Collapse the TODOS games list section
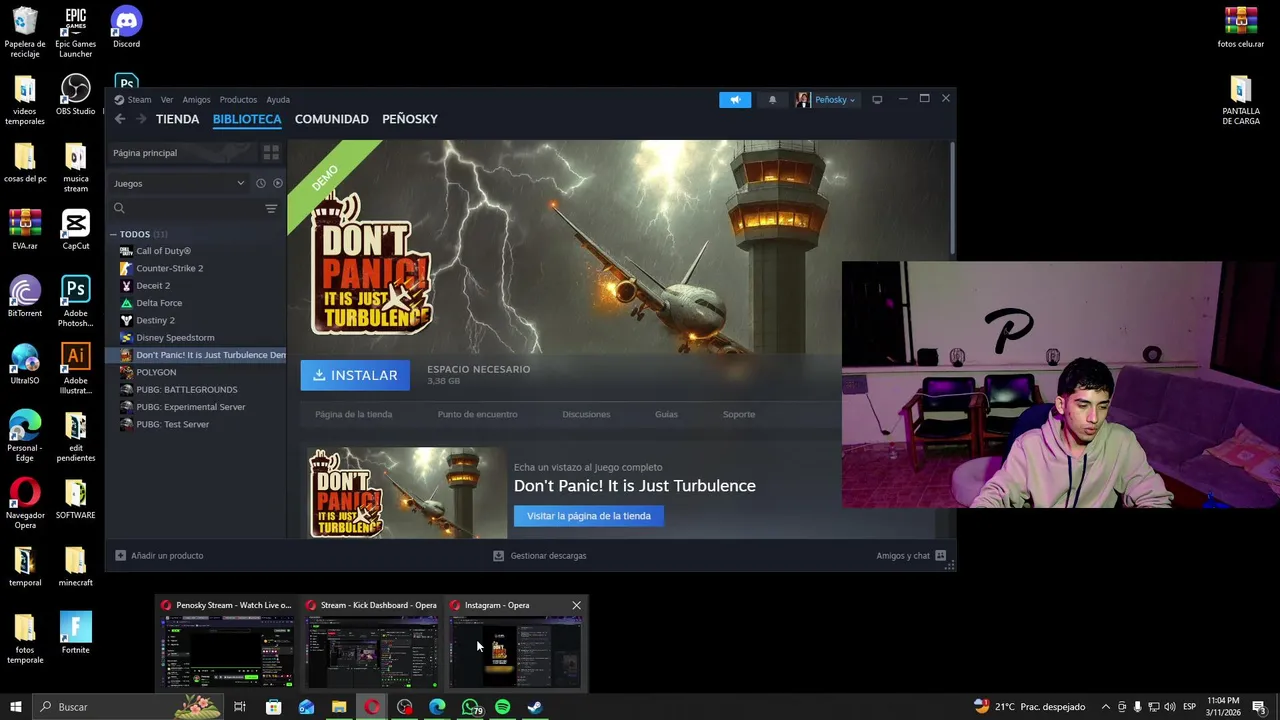Screen dimensions: 1280x720 tap(114, 234)
